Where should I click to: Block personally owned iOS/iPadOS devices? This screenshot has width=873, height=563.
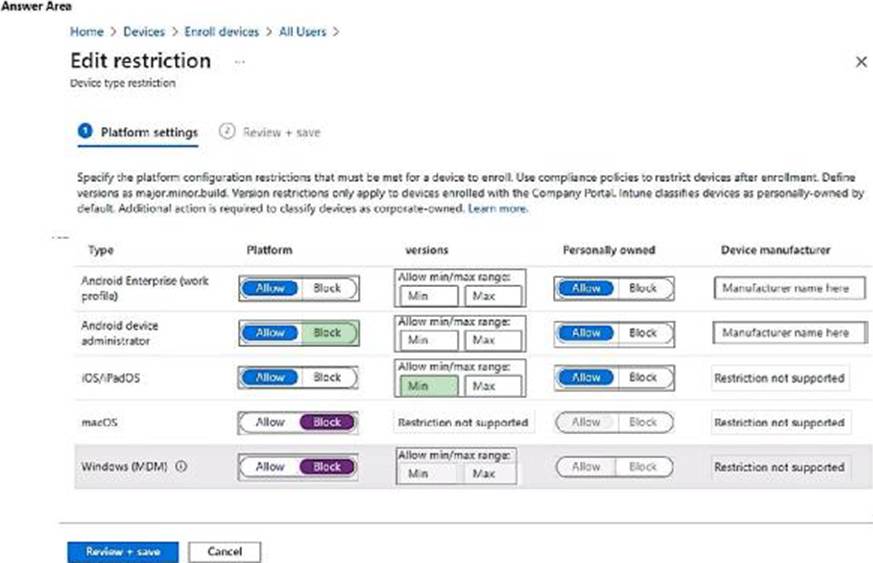coord(643,378)
